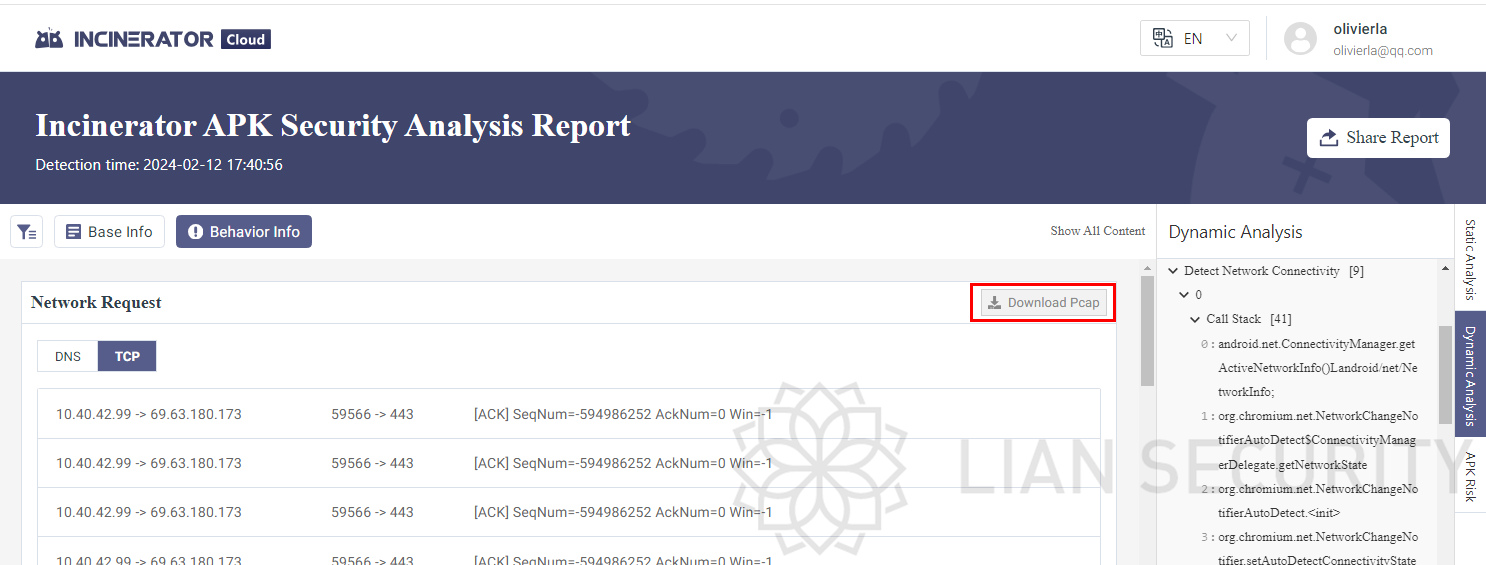Collapse the Detect Network Connectivity node
Image resolution: width=1486 pixels, height=565 pixels.
1174,271
